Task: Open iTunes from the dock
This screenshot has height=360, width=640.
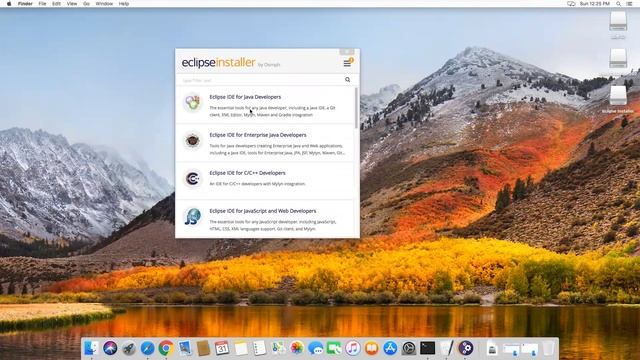Action: [353, 348]
